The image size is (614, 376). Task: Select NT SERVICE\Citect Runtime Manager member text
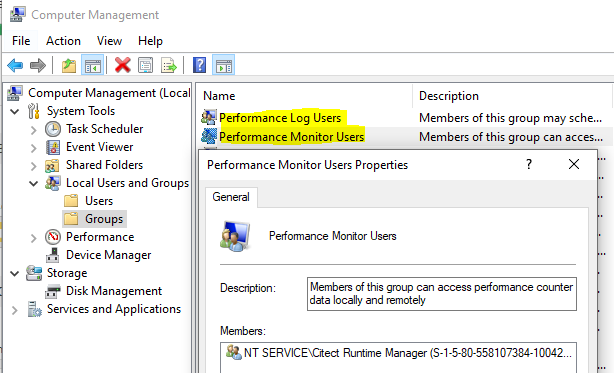[x=407, y=353]
